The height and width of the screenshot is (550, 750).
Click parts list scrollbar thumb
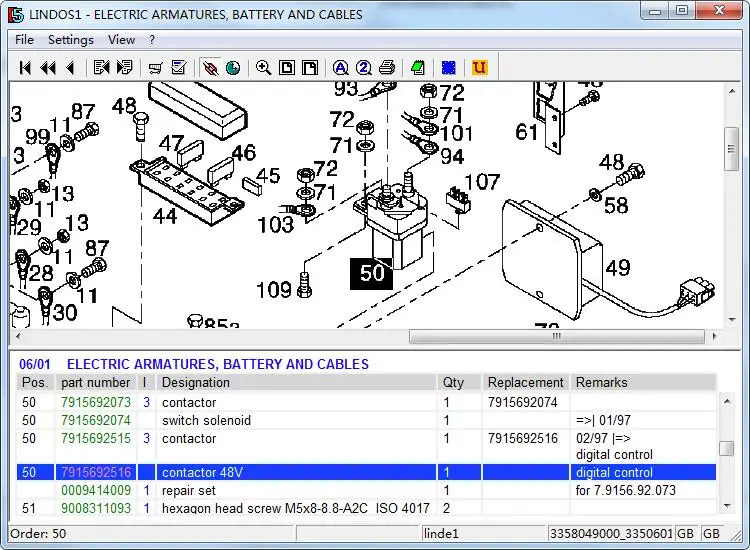[727, 449]
